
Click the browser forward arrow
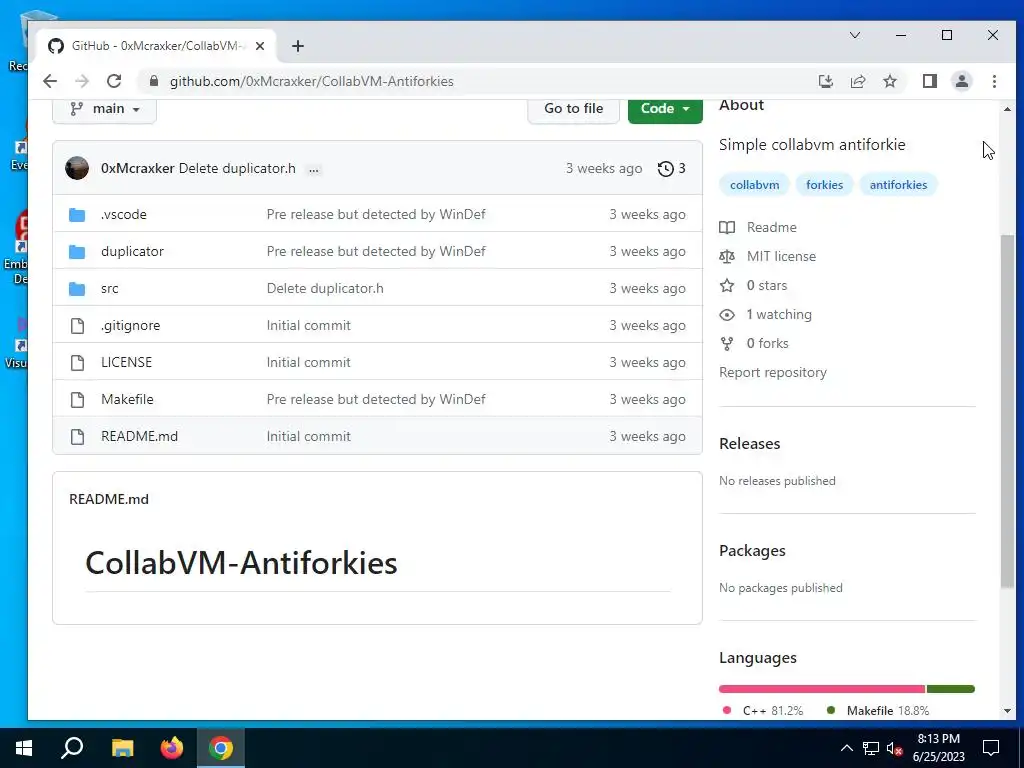click(82, 81)
